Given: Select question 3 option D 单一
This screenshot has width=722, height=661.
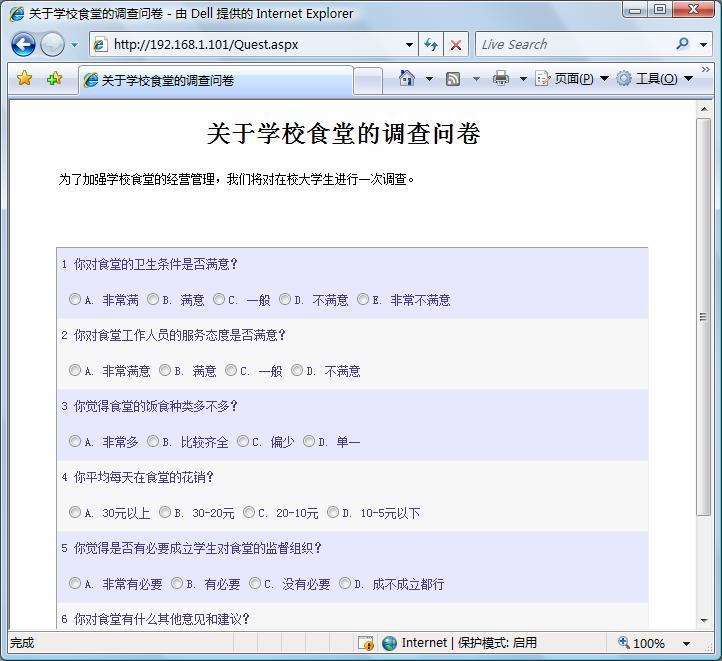Looking at the screenshot, I should coord(309,441).
